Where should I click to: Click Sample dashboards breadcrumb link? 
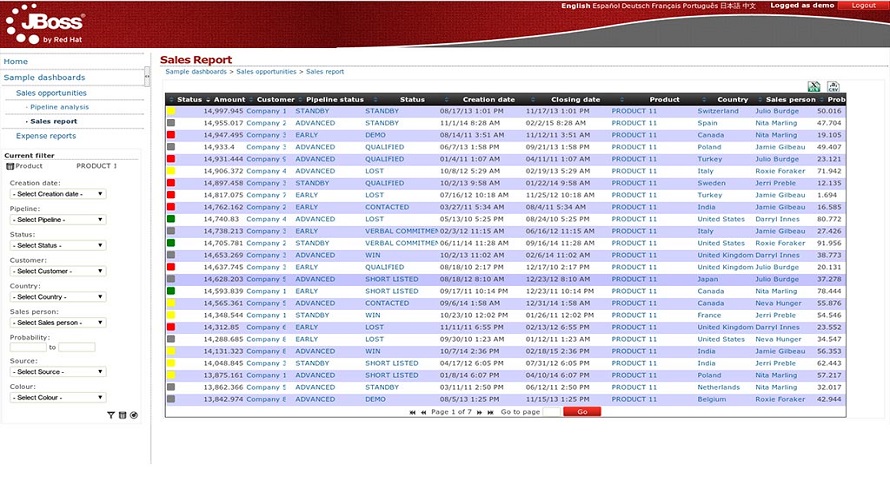pos(196,72)
